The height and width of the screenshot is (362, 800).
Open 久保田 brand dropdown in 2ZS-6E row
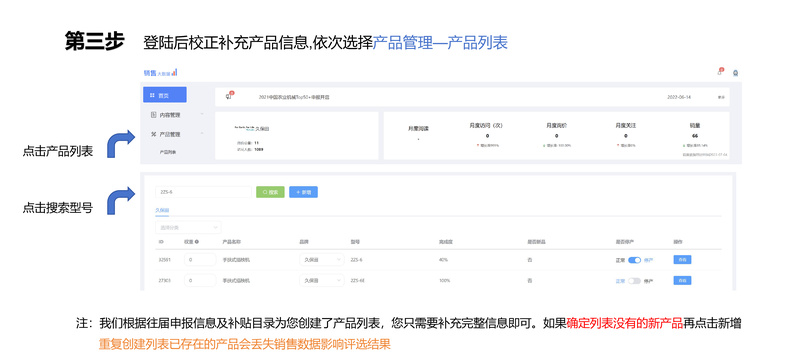pos(321,280)
